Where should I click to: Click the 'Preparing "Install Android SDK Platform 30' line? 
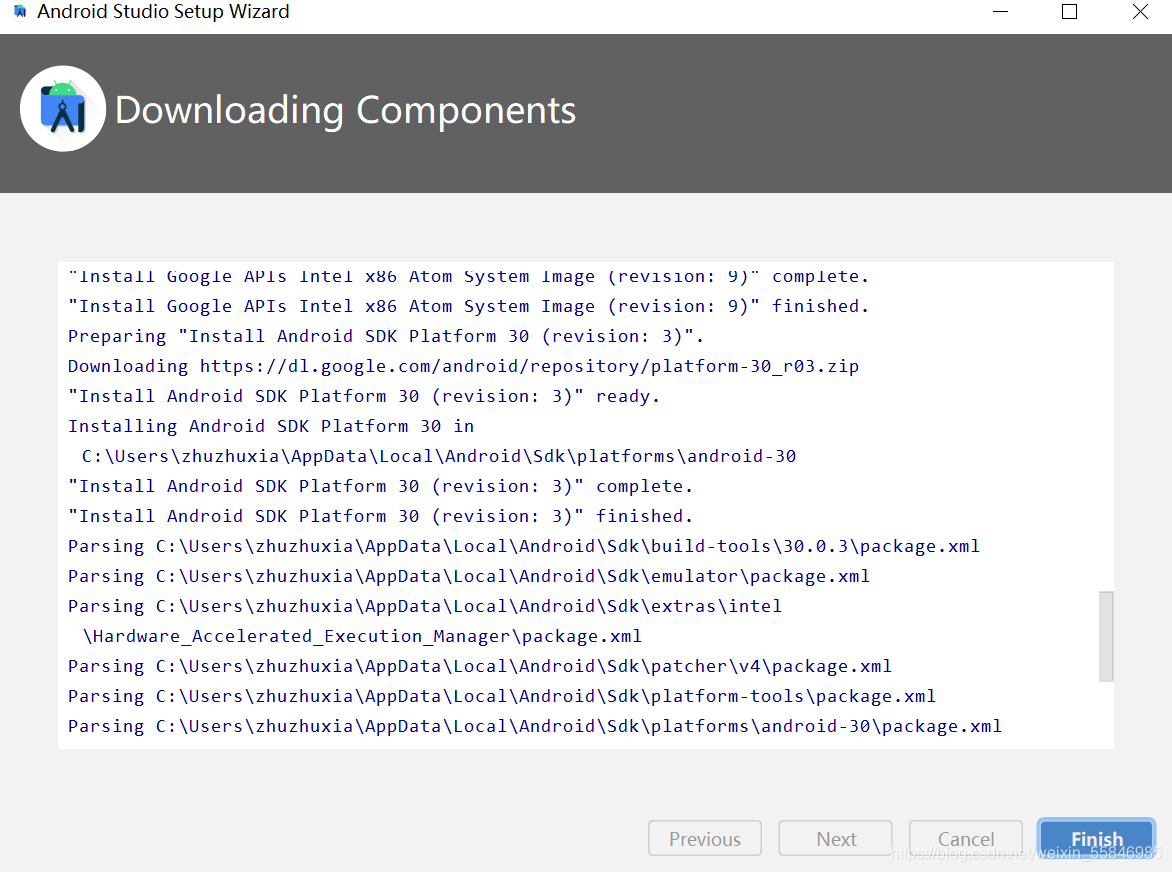pyautogui.click(x=386, y=336)
